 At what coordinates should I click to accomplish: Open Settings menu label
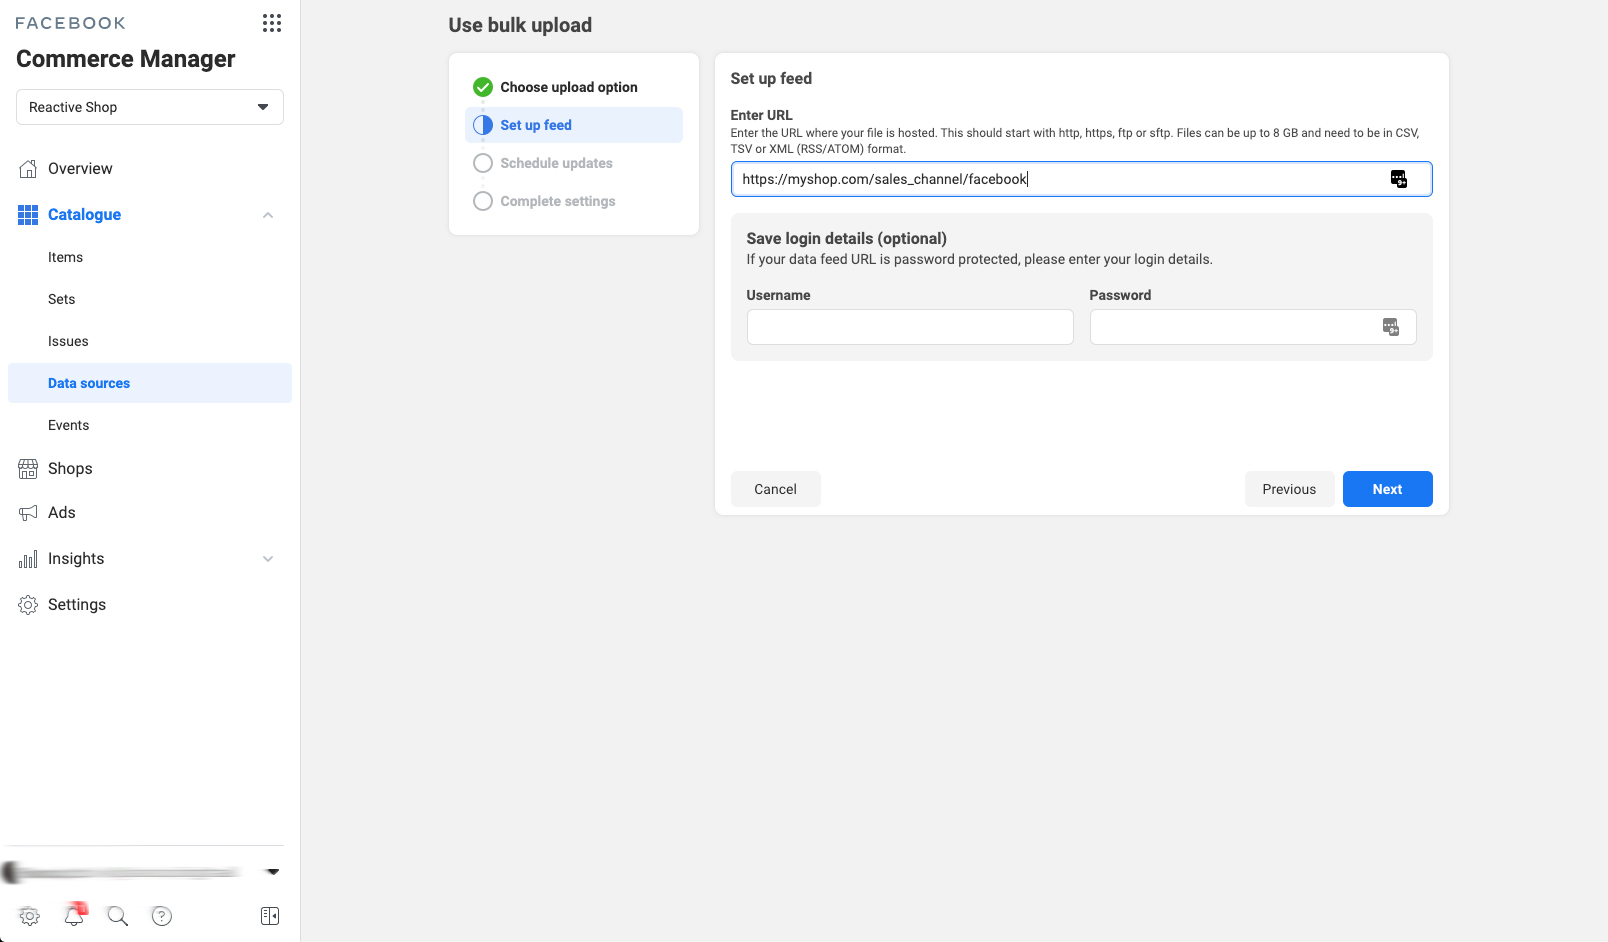click(x=77, y=605)
